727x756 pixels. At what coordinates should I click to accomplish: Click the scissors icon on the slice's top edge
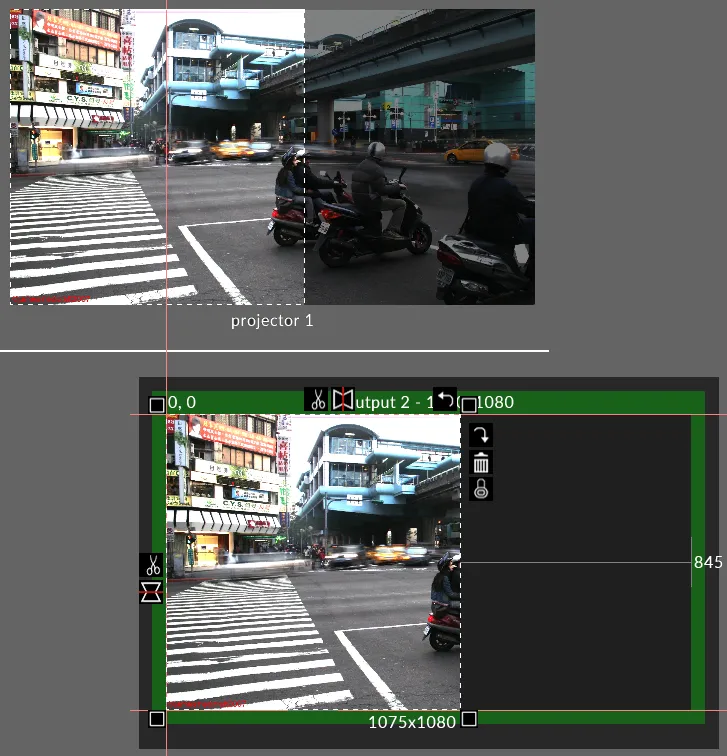click(x=316, y=400)
